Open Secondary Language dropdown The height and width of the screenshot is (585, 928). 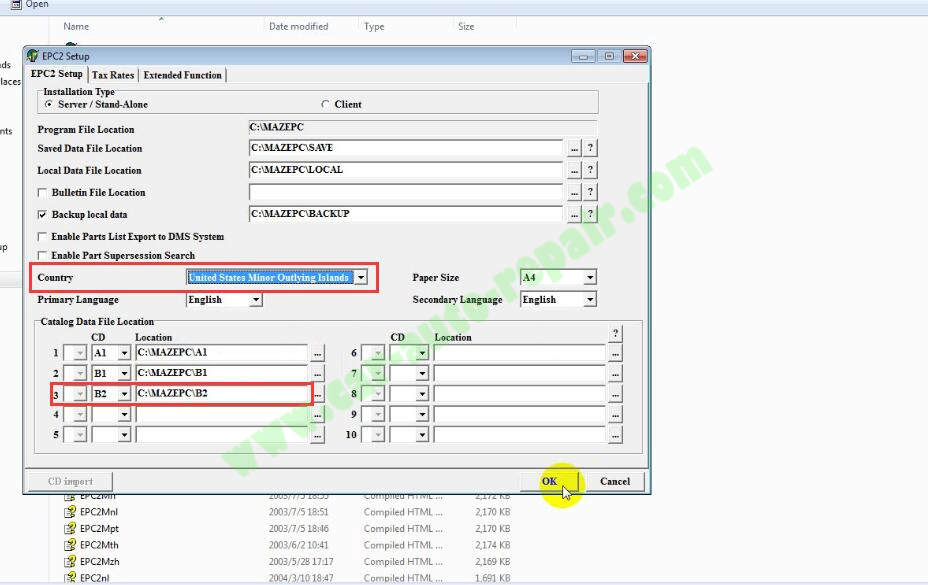(x=589, y=300)
